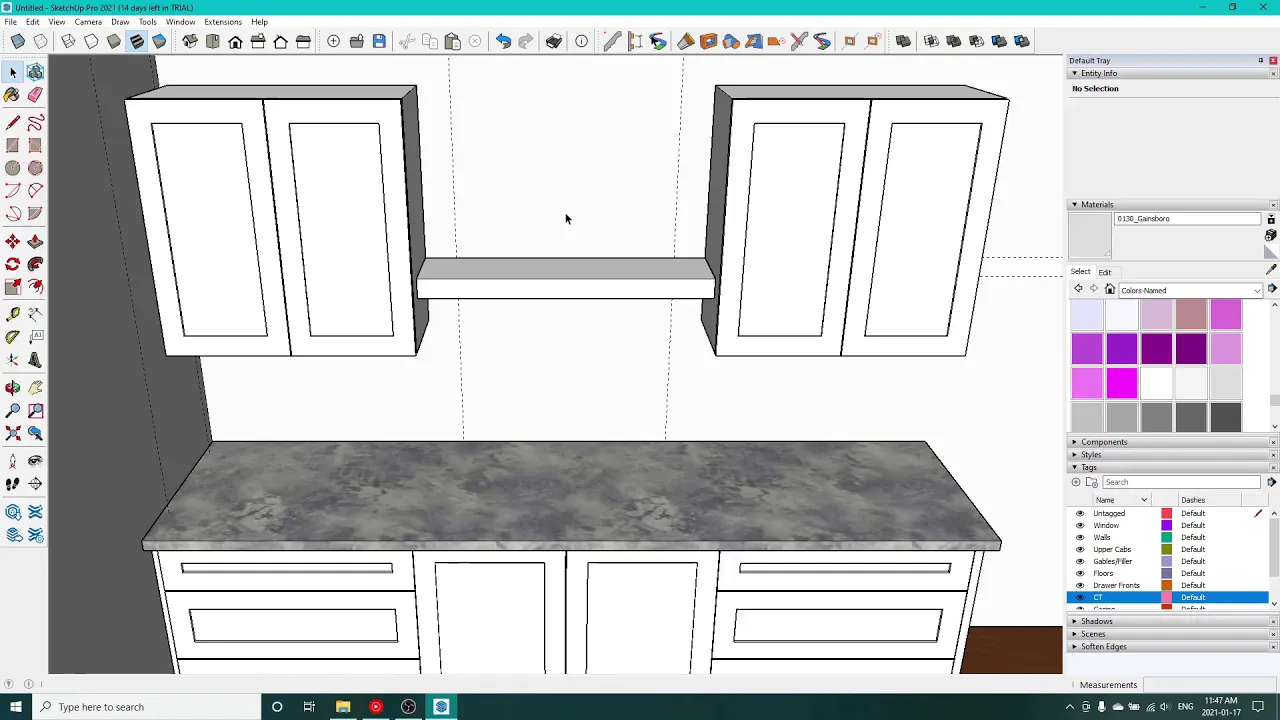Viewport: 1280px width, 720px height.
Task: Hide the Gables/Filler tag eye
Action: coord(1079,561)
